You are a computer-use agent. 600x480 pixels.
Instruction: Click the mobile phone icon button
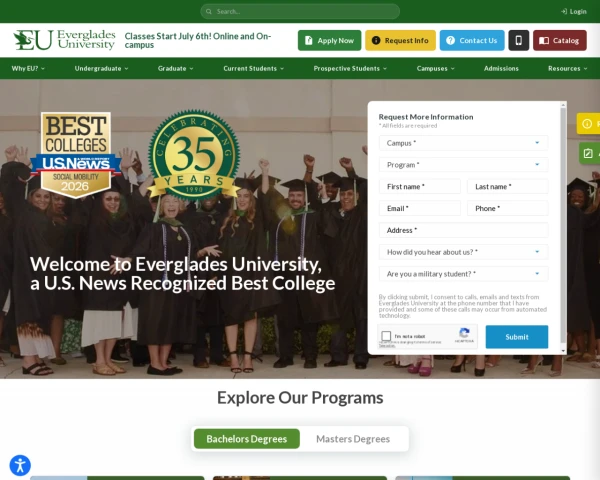(518, 40)
